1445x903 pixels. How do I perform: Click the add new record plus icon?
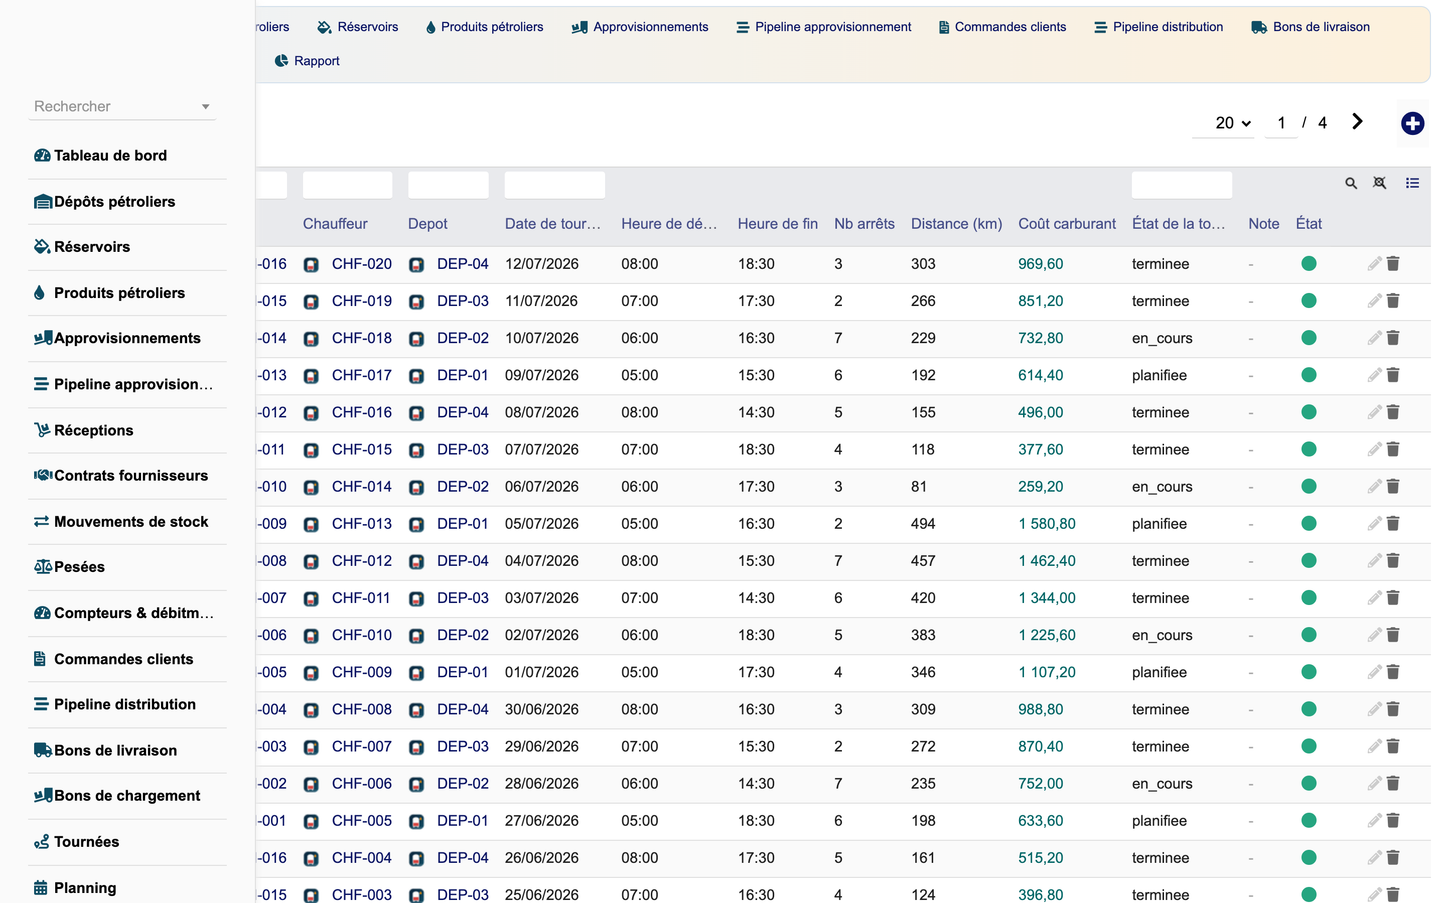pos(1412,123)
